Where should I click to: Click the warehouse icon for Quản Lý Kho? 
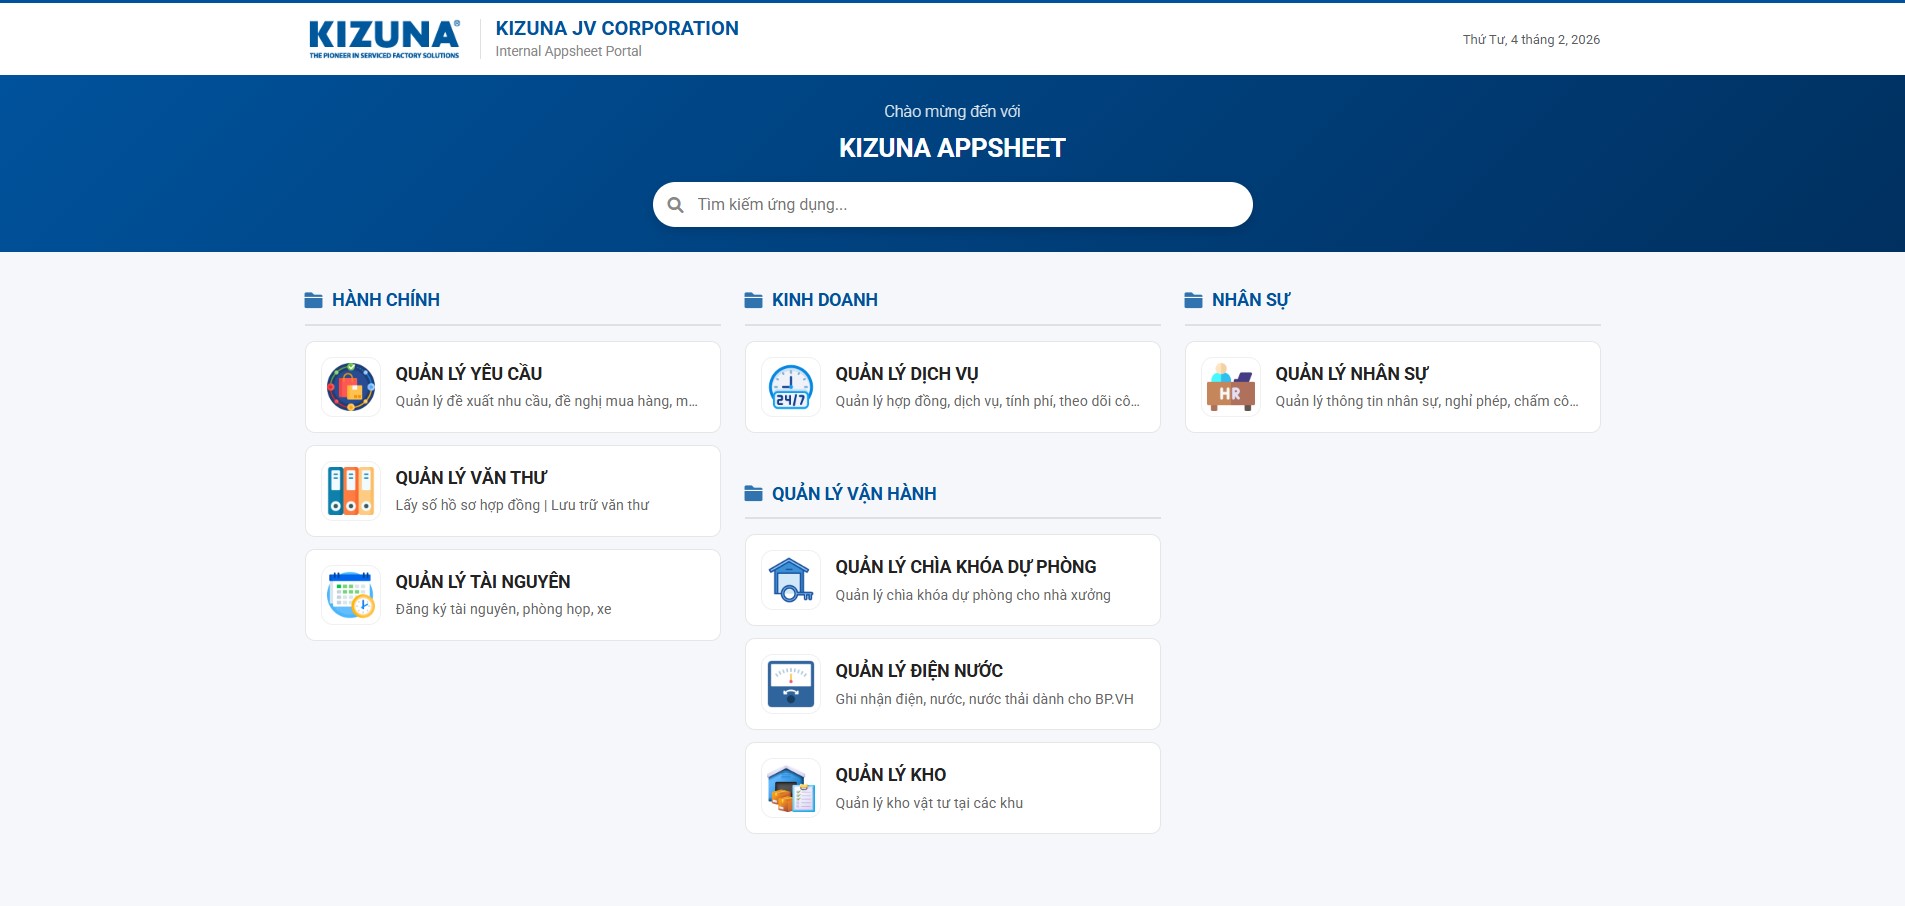(x=790, y=788)
